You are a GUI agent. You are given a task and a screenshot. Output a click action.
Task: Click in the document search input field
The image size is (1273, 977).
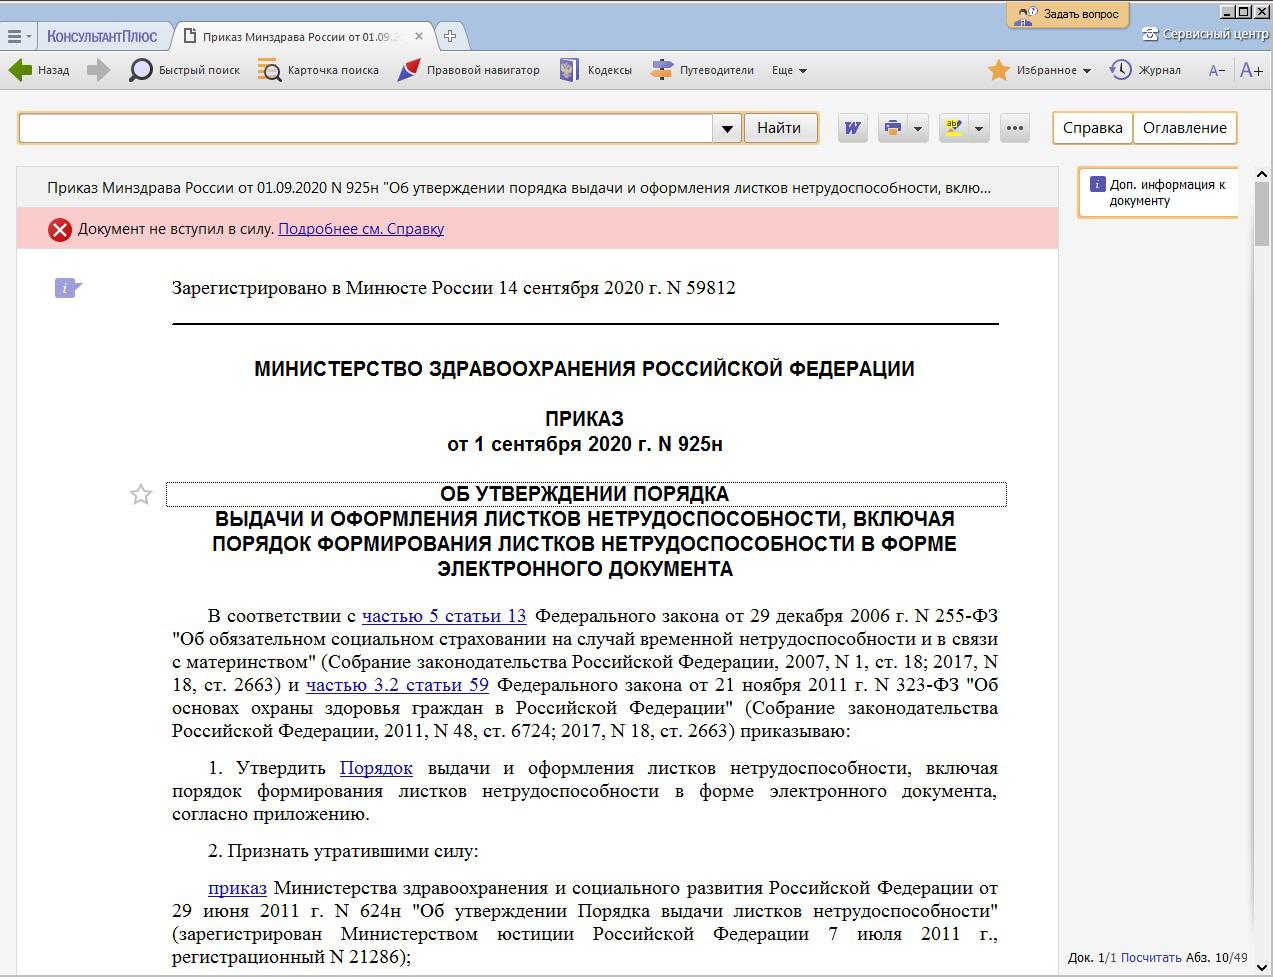[365, 128]
